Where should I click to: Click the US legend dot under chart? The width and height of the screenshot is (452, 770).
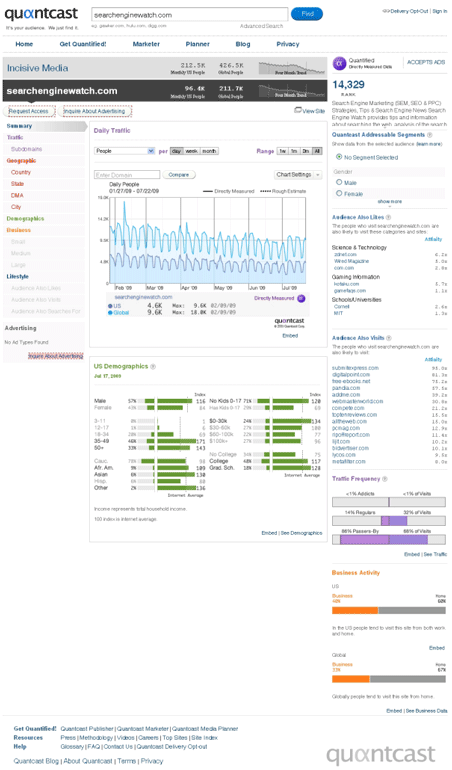[x=110, y=305]
